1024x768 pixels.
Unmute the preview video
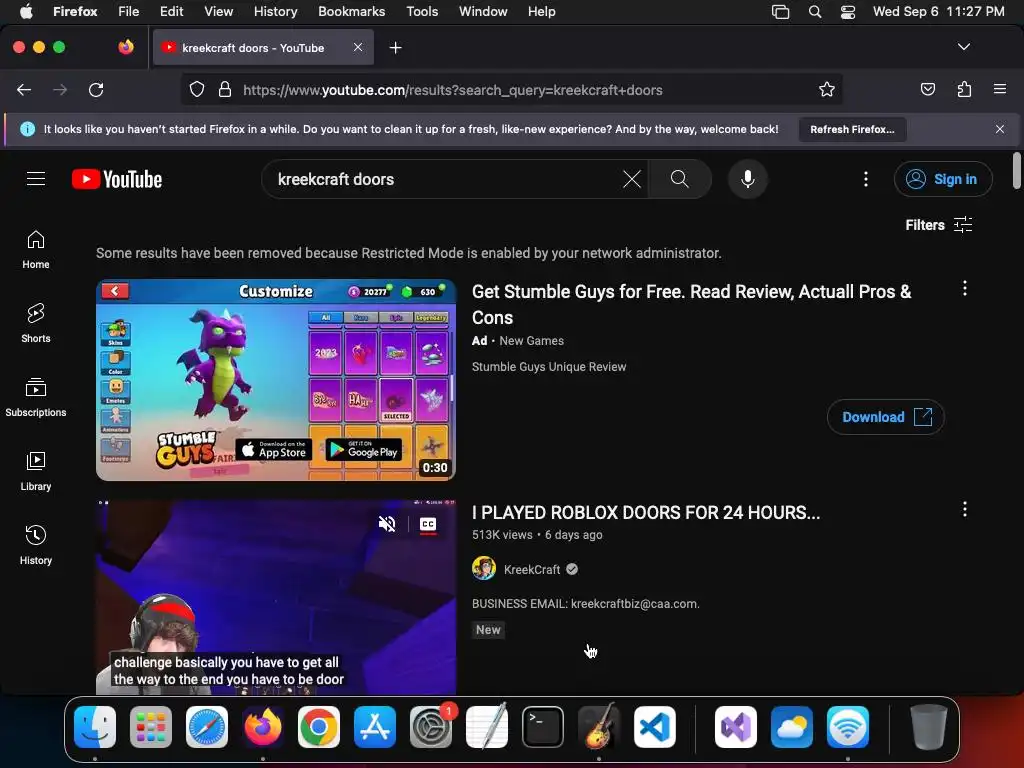(x=387, y=524)
